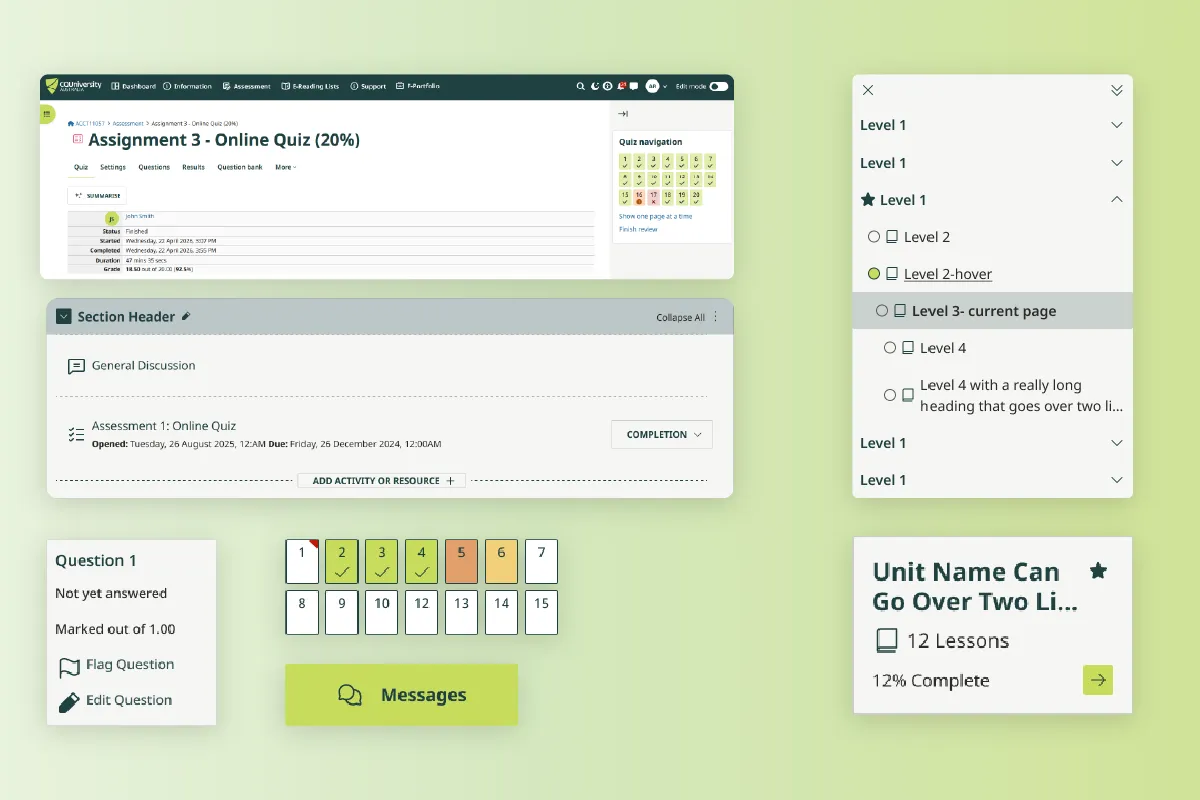
Task: Click the green arrow on the unit card
Action: [1098, 680]
